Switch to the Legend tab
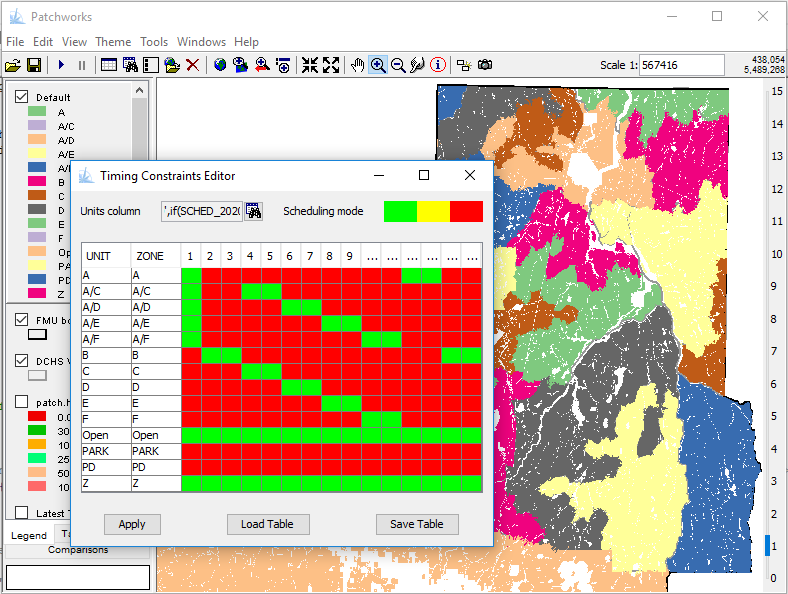 pyautogui.click(x=28, y=535)
